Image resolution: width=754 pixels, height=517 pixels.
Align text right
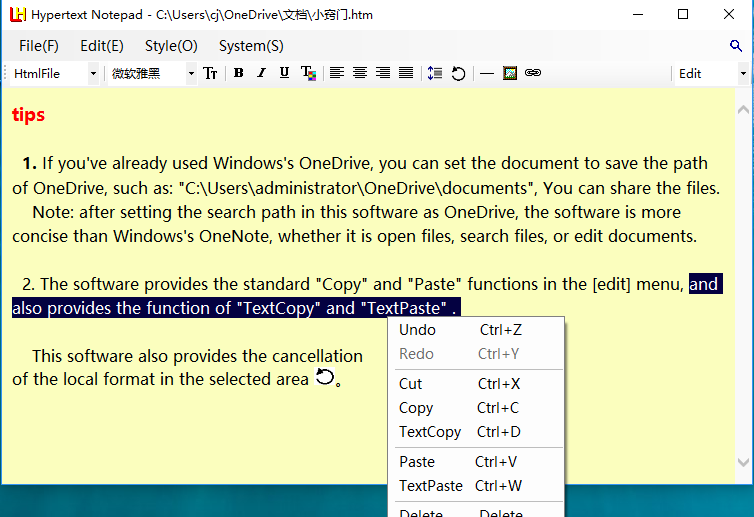[x=383, y=73]
